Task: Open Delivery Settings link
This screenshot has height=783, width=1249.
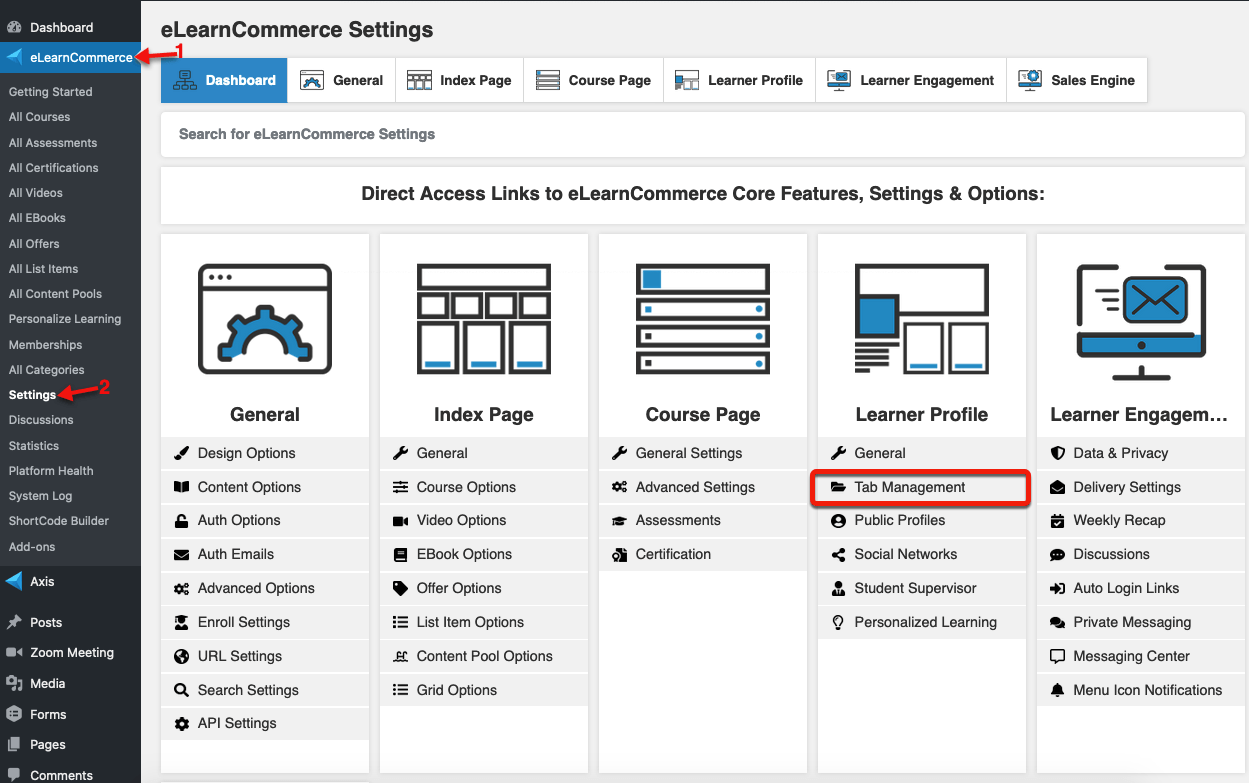Action: (x=1141, y=487)
